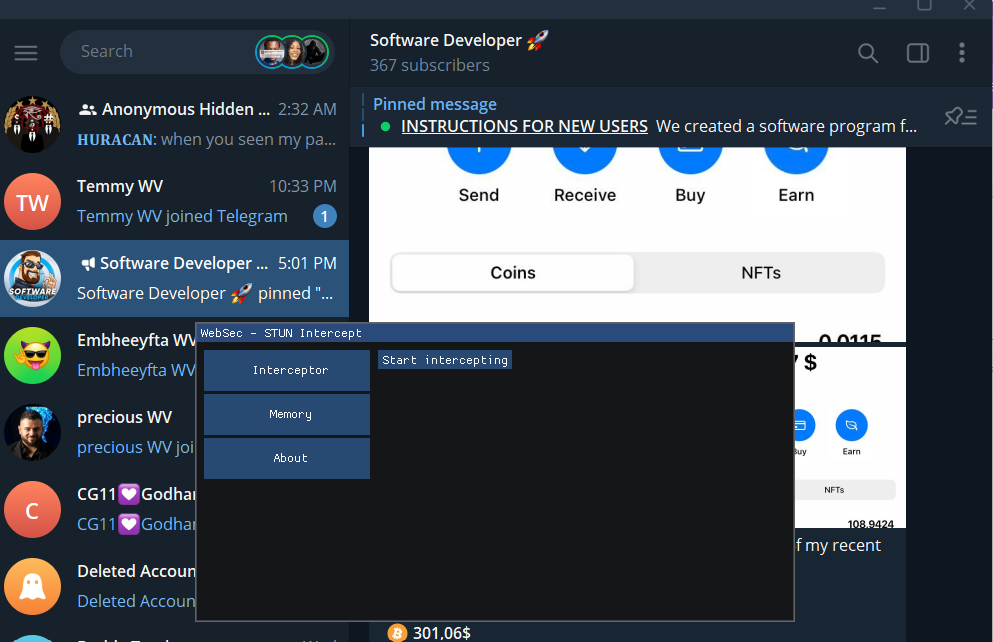Open the Telegram hamburger menu
This screenshot has height=642, width=993.
pyautogui.click(x=26, y=53)
